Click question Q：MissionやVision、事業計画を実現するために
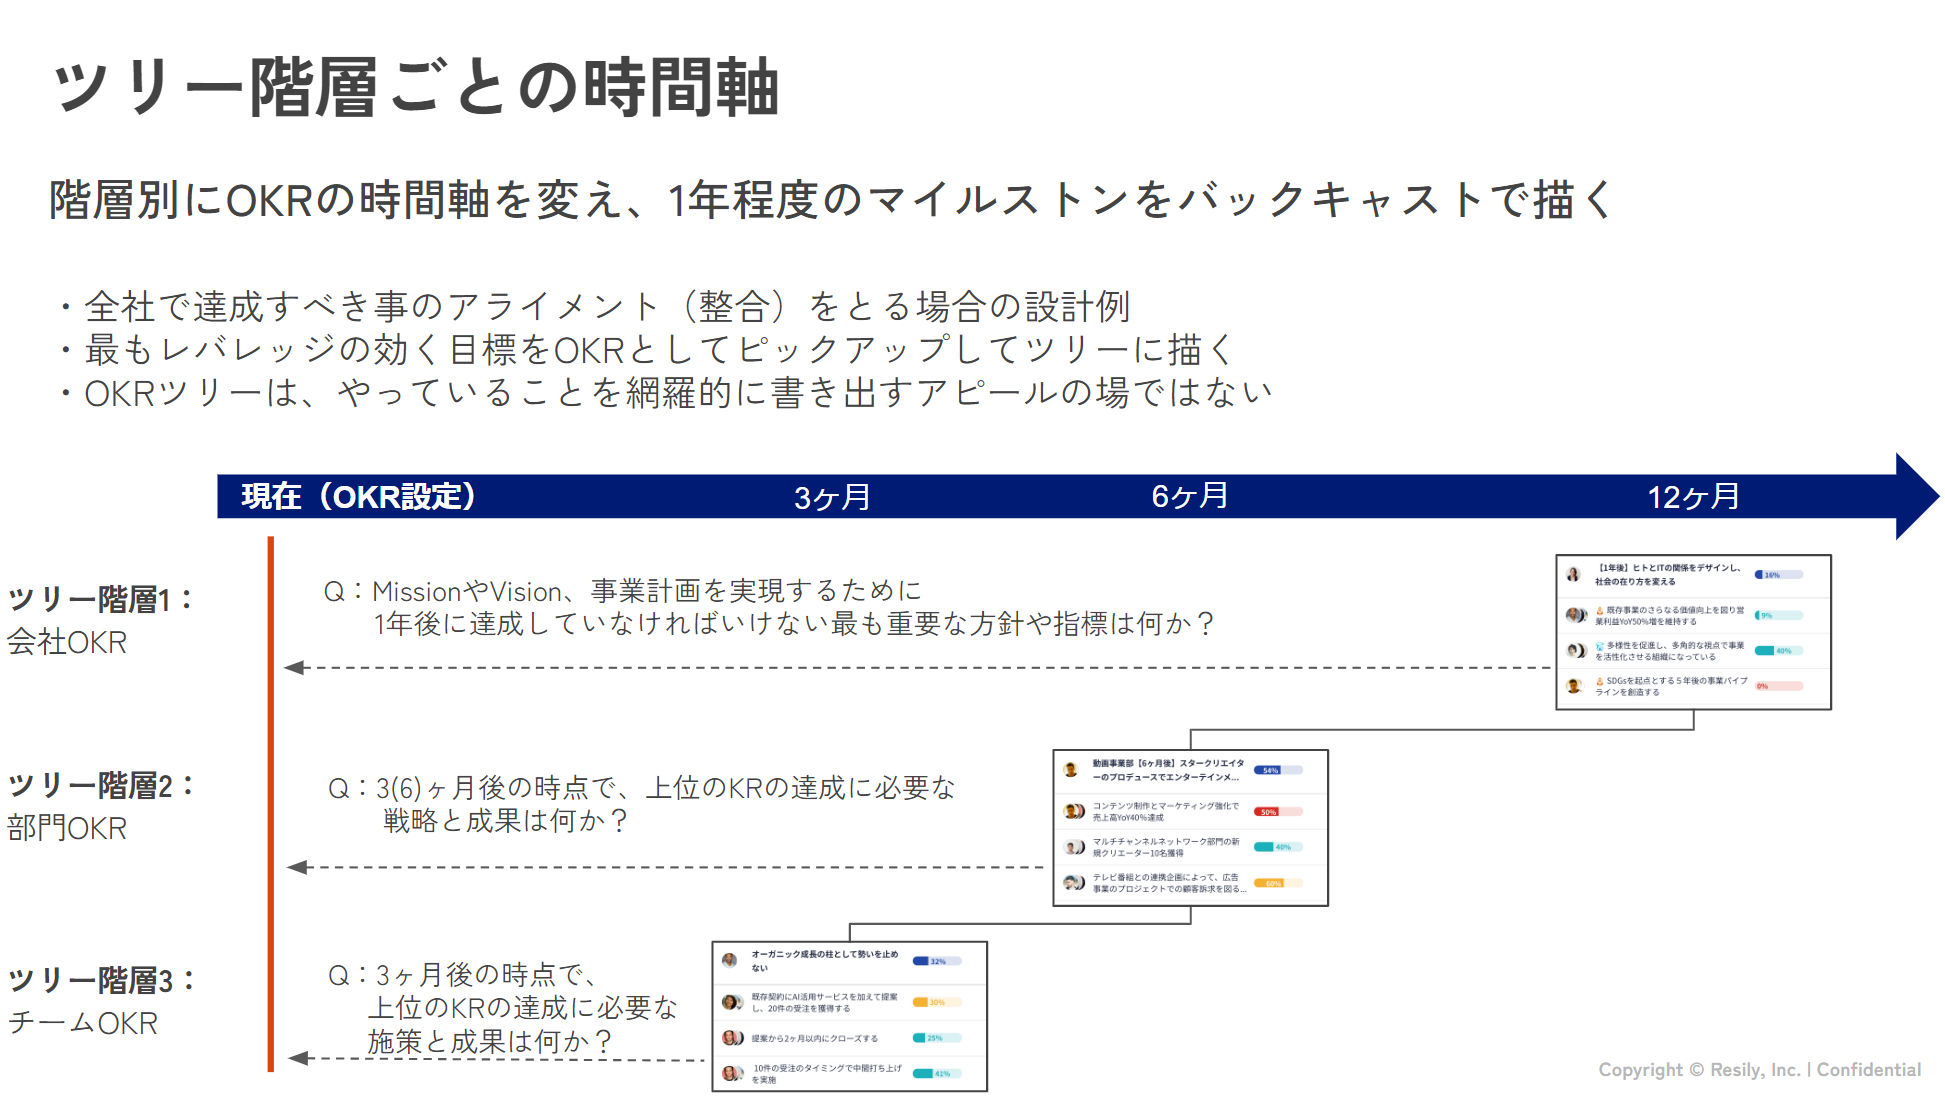 pos(768,607)
